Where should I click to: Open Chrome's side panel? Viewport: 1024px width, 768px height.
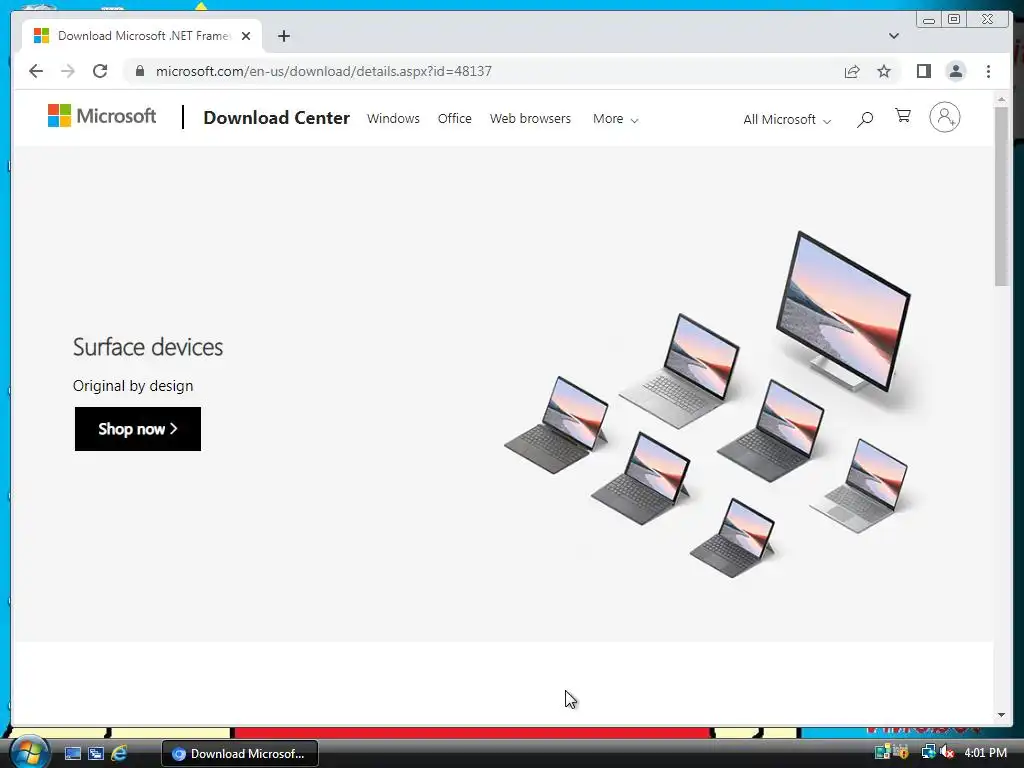click(x=923, y=71)
